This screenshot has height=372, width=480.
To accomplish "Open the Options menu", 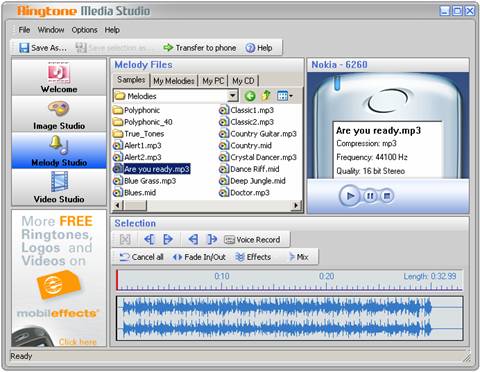I will coord(84,30).
